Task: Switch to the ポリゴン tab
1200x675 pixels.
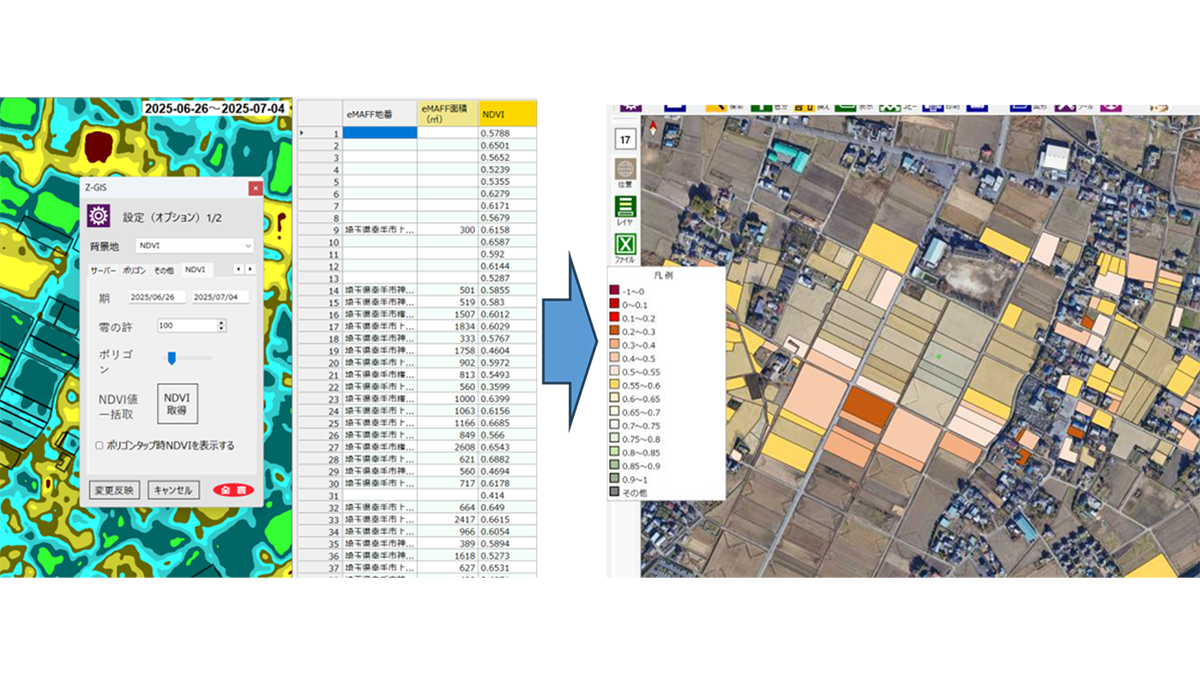Action: (x=134, y=270)
